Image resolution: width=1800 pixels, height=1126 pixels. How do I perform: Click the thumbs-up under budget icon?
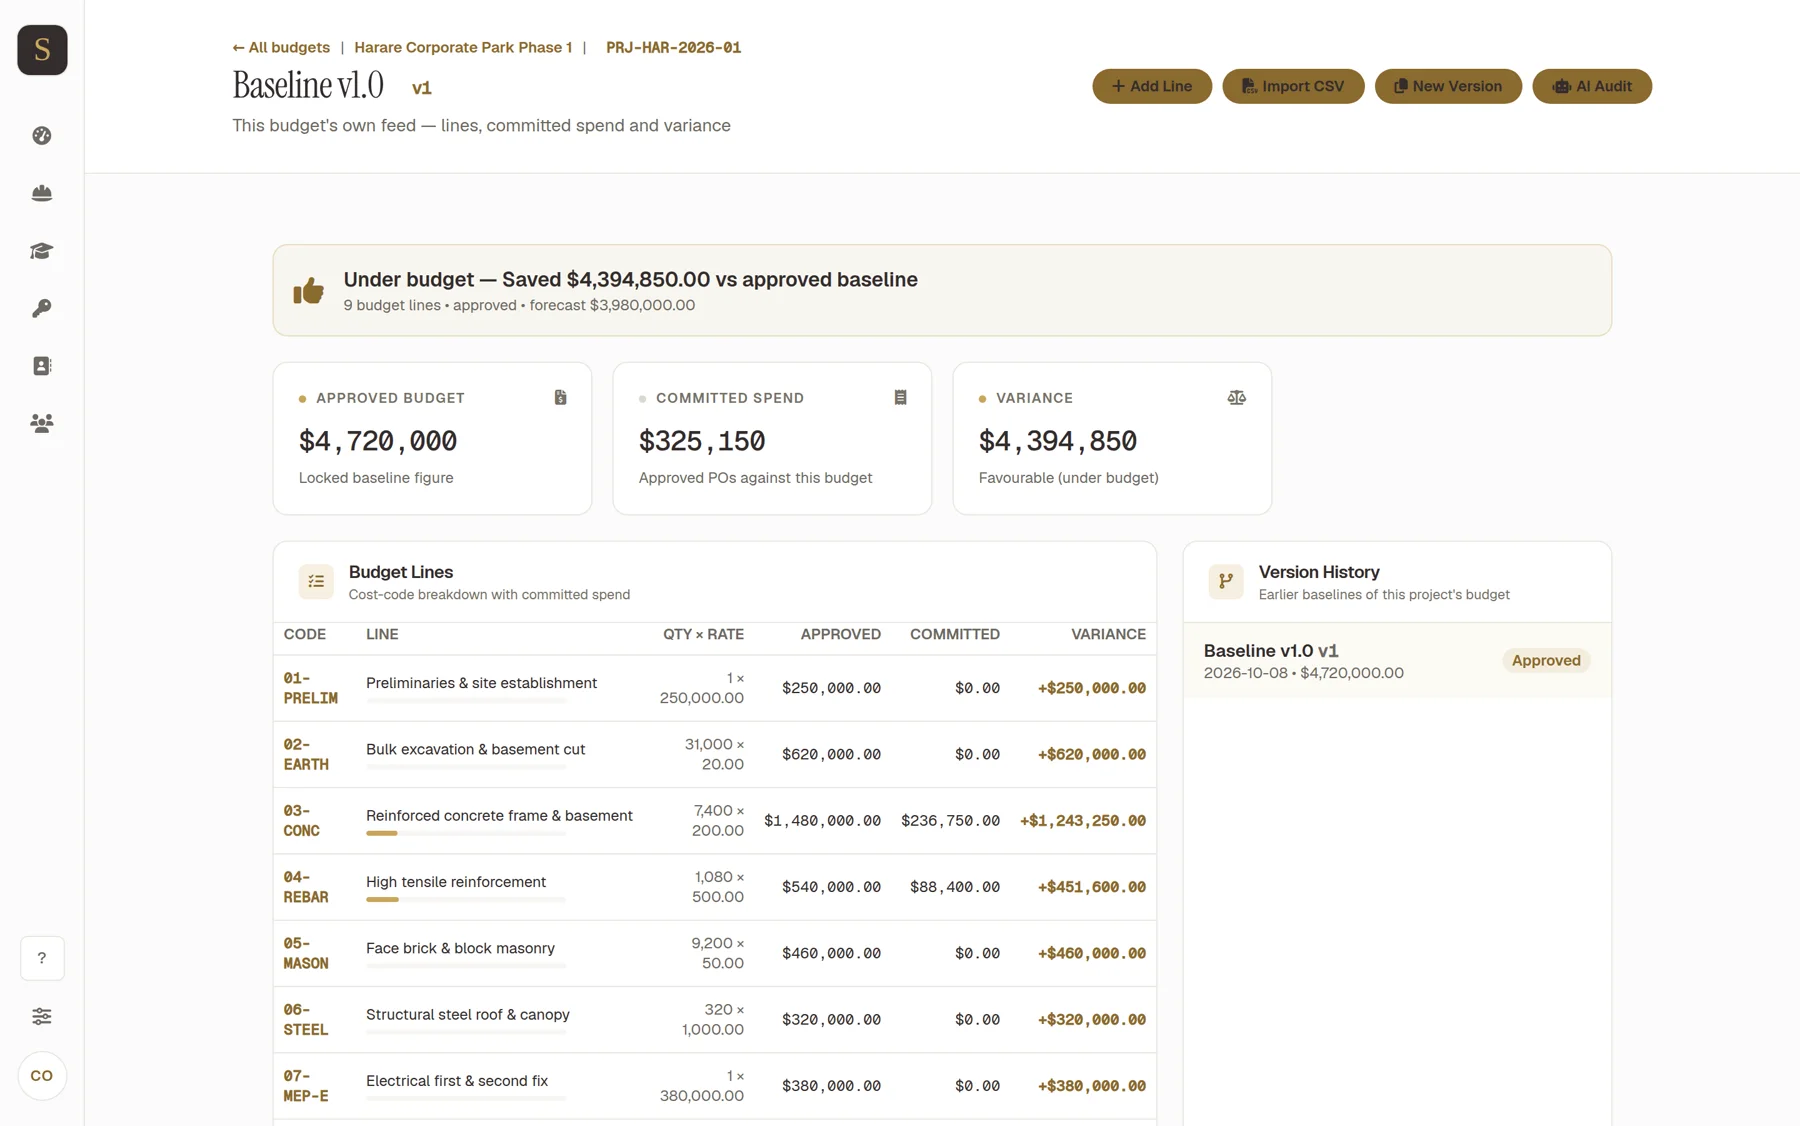click(309, 291)
